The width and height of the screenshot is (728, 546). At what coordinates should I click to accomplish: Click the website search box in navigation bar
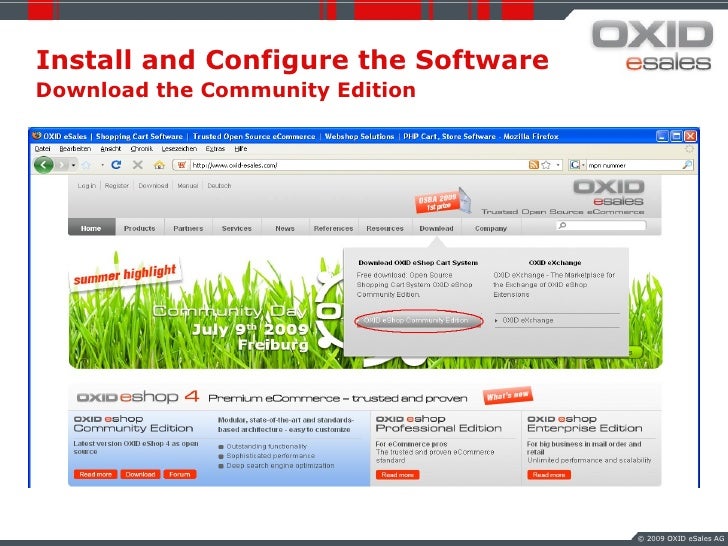601,225
